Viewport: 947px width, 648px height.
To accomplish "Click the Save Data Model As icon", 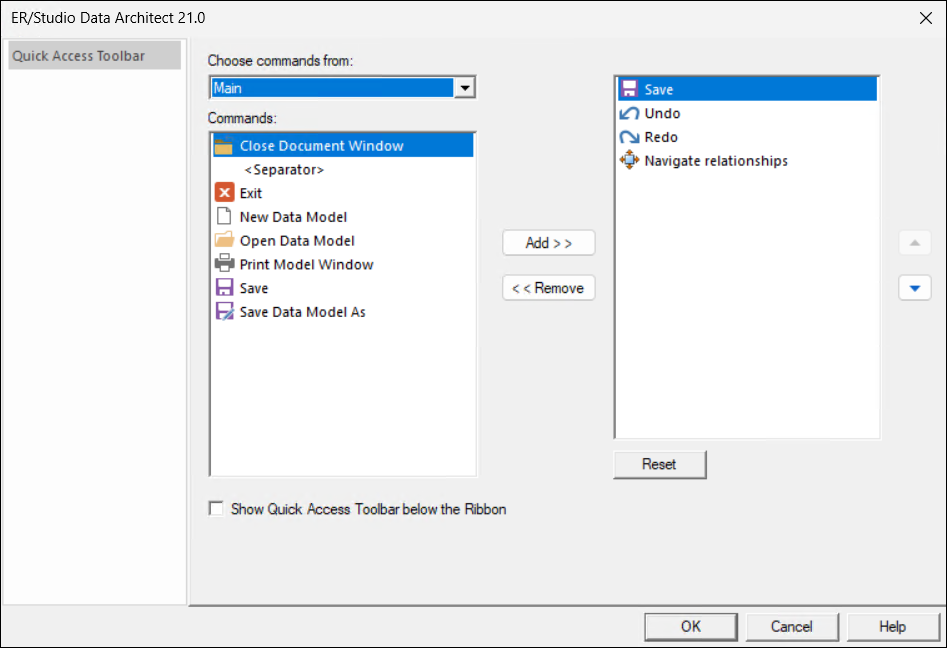I will (x=224, y=311).
